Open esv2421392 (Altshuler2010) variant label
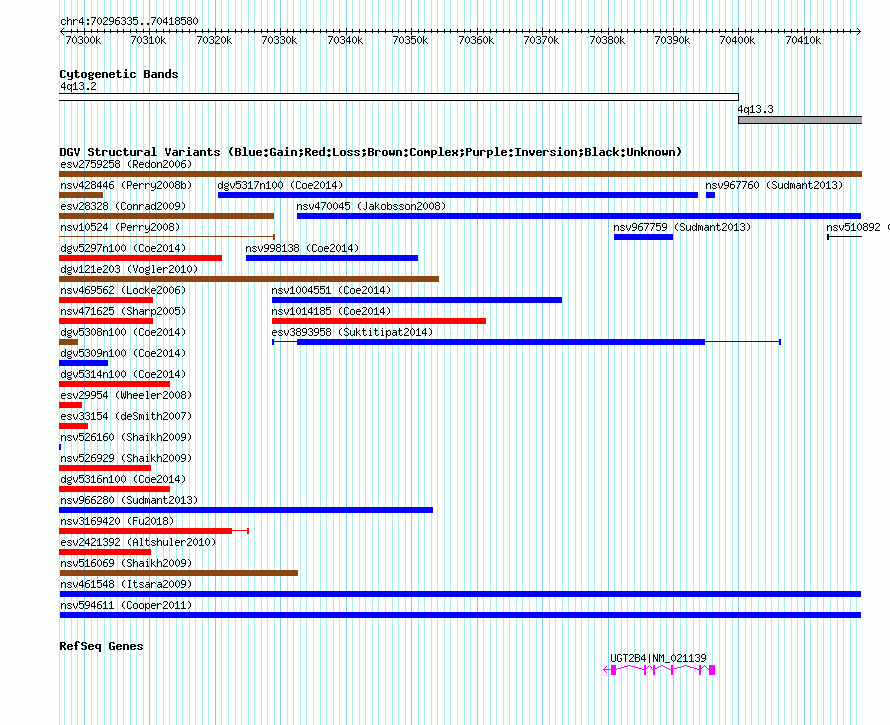Image resolution: width=890 pixels, height=725 pixels. pos(138,542)
